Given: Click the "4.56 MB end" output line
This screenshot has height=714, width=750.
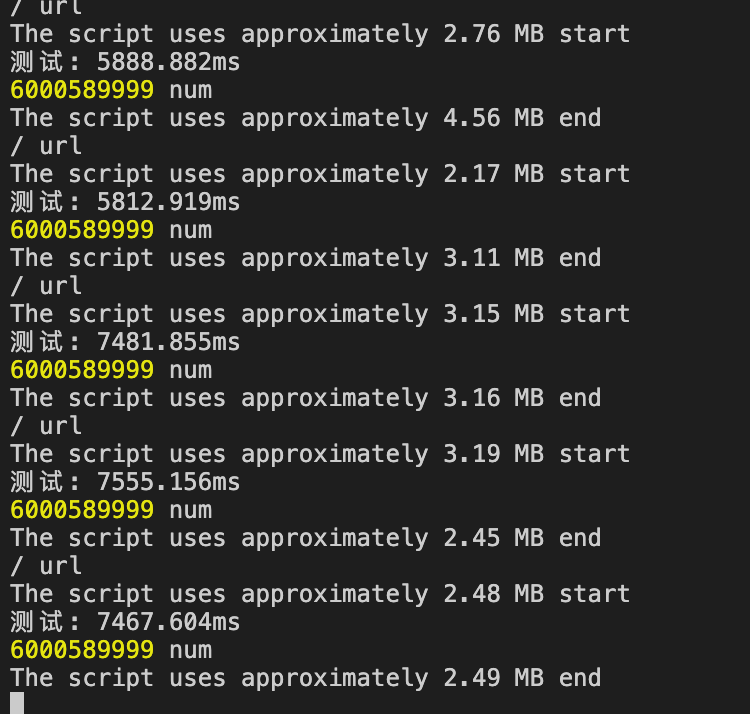Looking at the screenshot, I should [x=305, y=118].
